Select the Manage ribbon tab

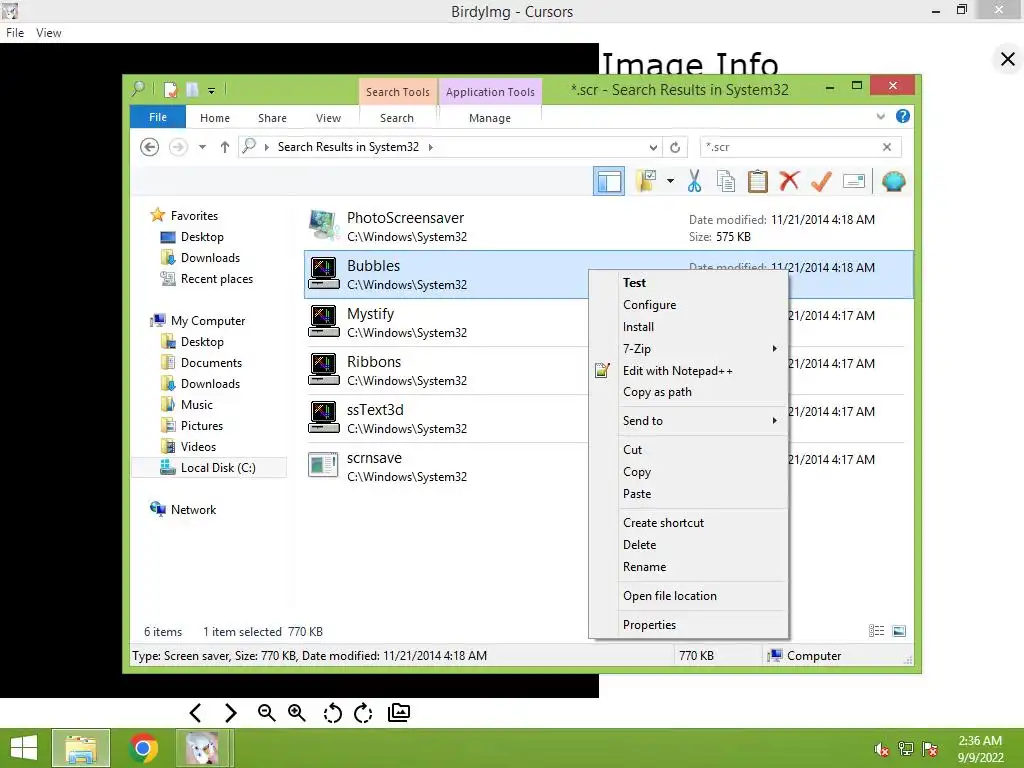click(490, 118)
